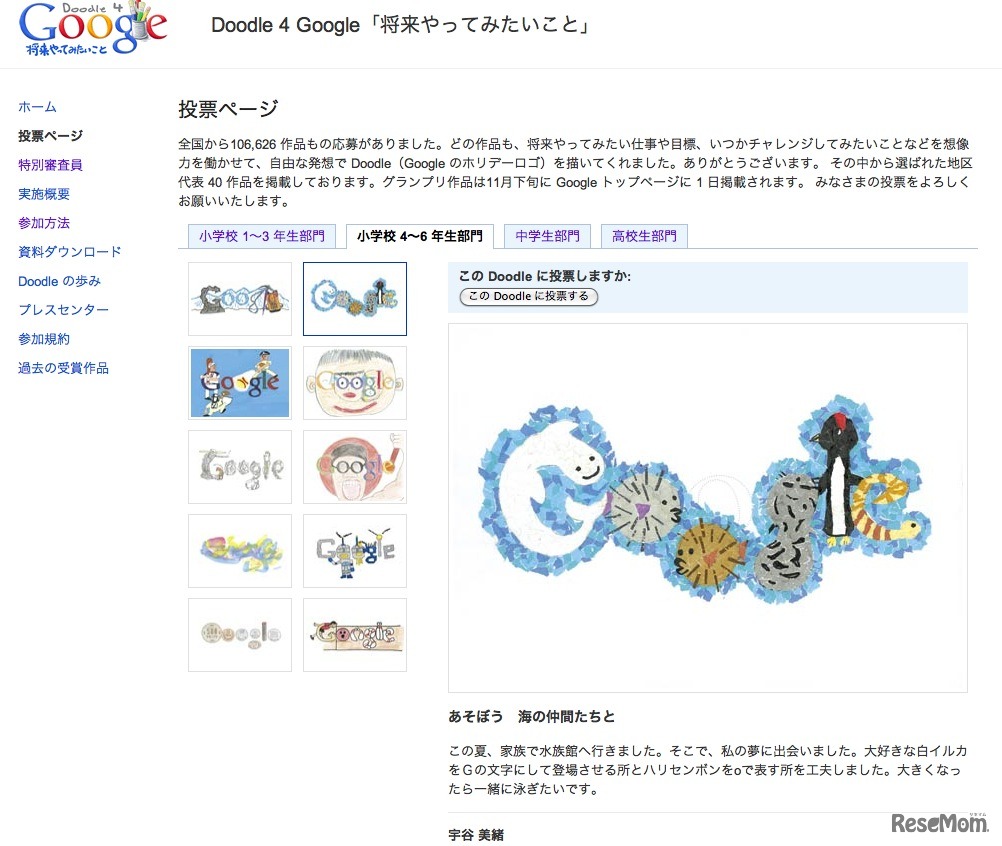Choose the gray pencil-sketch Google doodle thumbnail

click(x=240, y=467)
